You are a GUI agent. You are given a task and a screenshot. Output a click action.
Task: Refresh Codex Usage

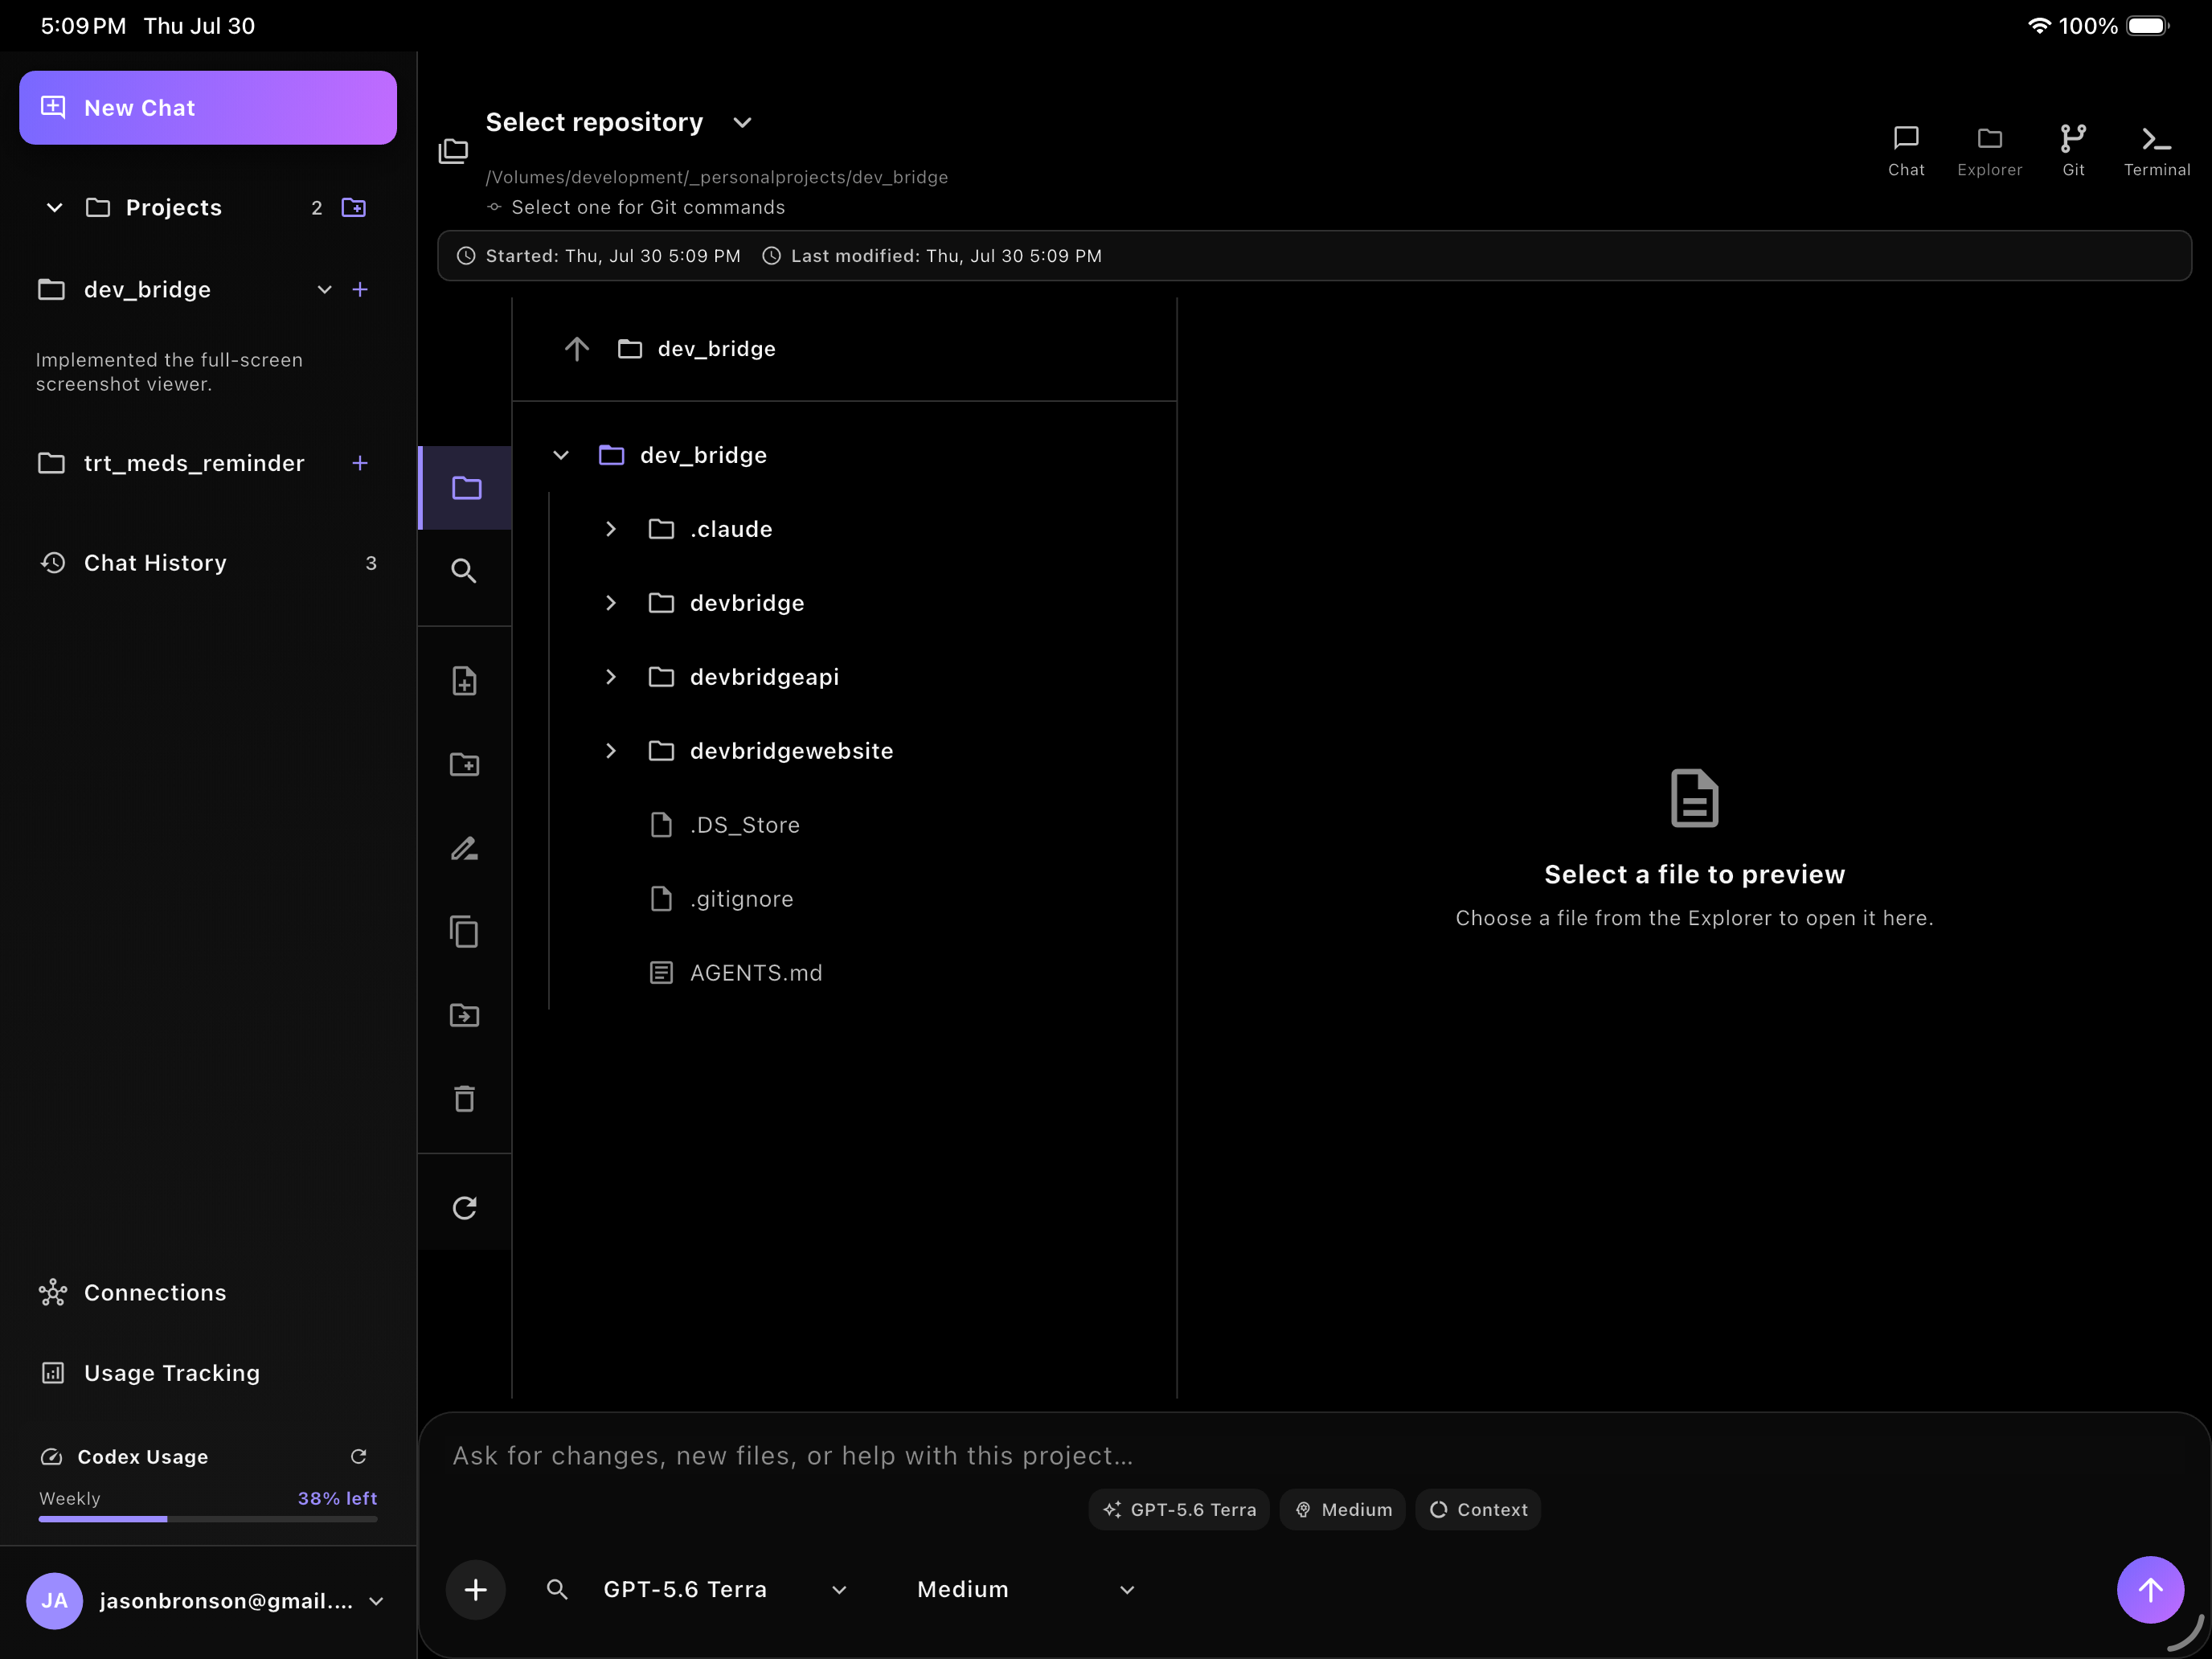coord(358,1457)
